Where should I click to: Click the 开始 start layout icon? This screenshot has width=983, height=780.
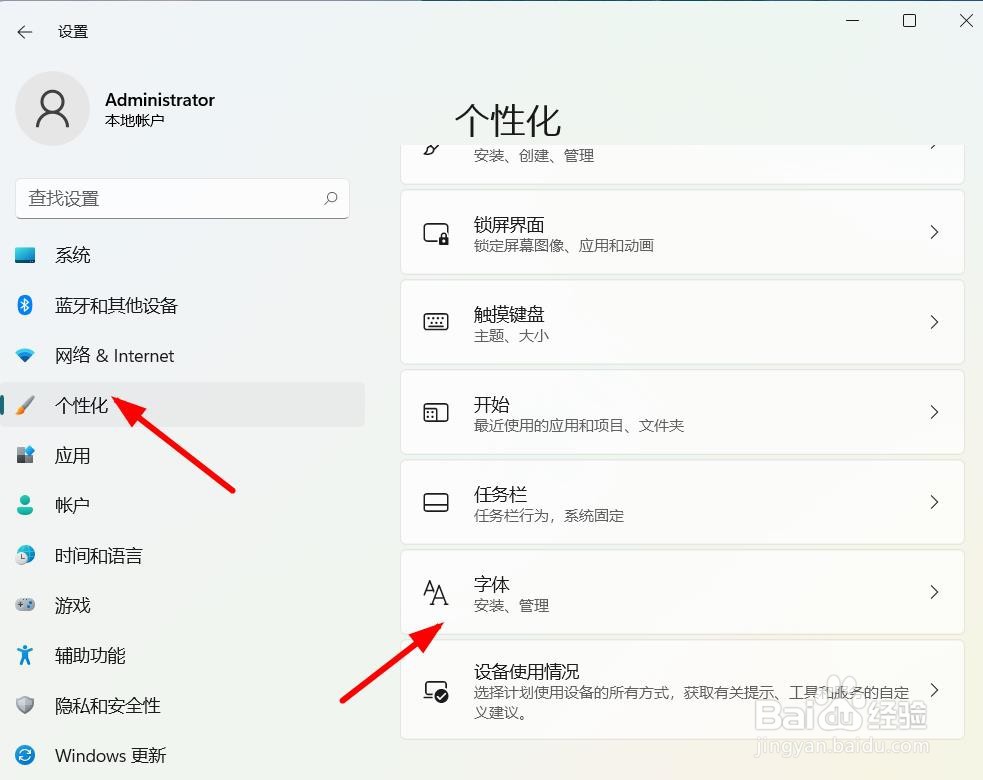coord(436,413)
